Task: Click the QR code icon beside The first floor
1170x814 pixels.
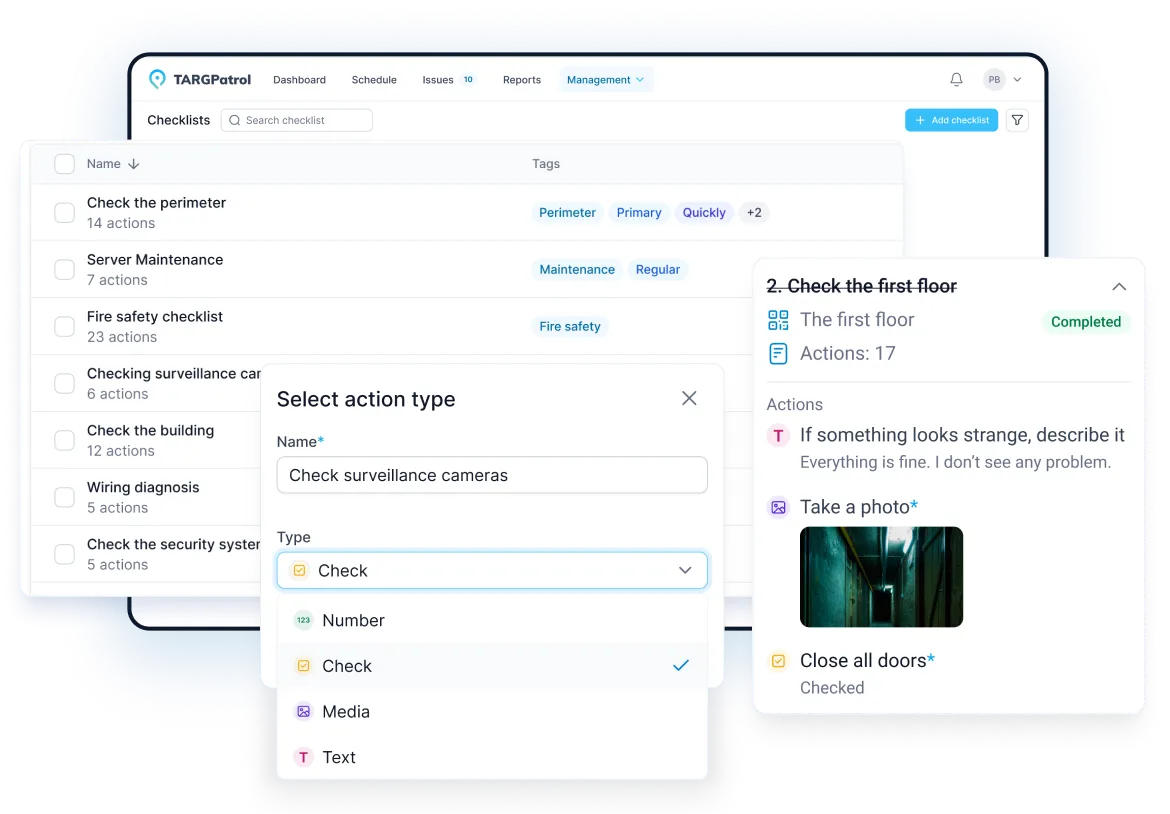Action: pyautogui.click(x=778, y=320)
